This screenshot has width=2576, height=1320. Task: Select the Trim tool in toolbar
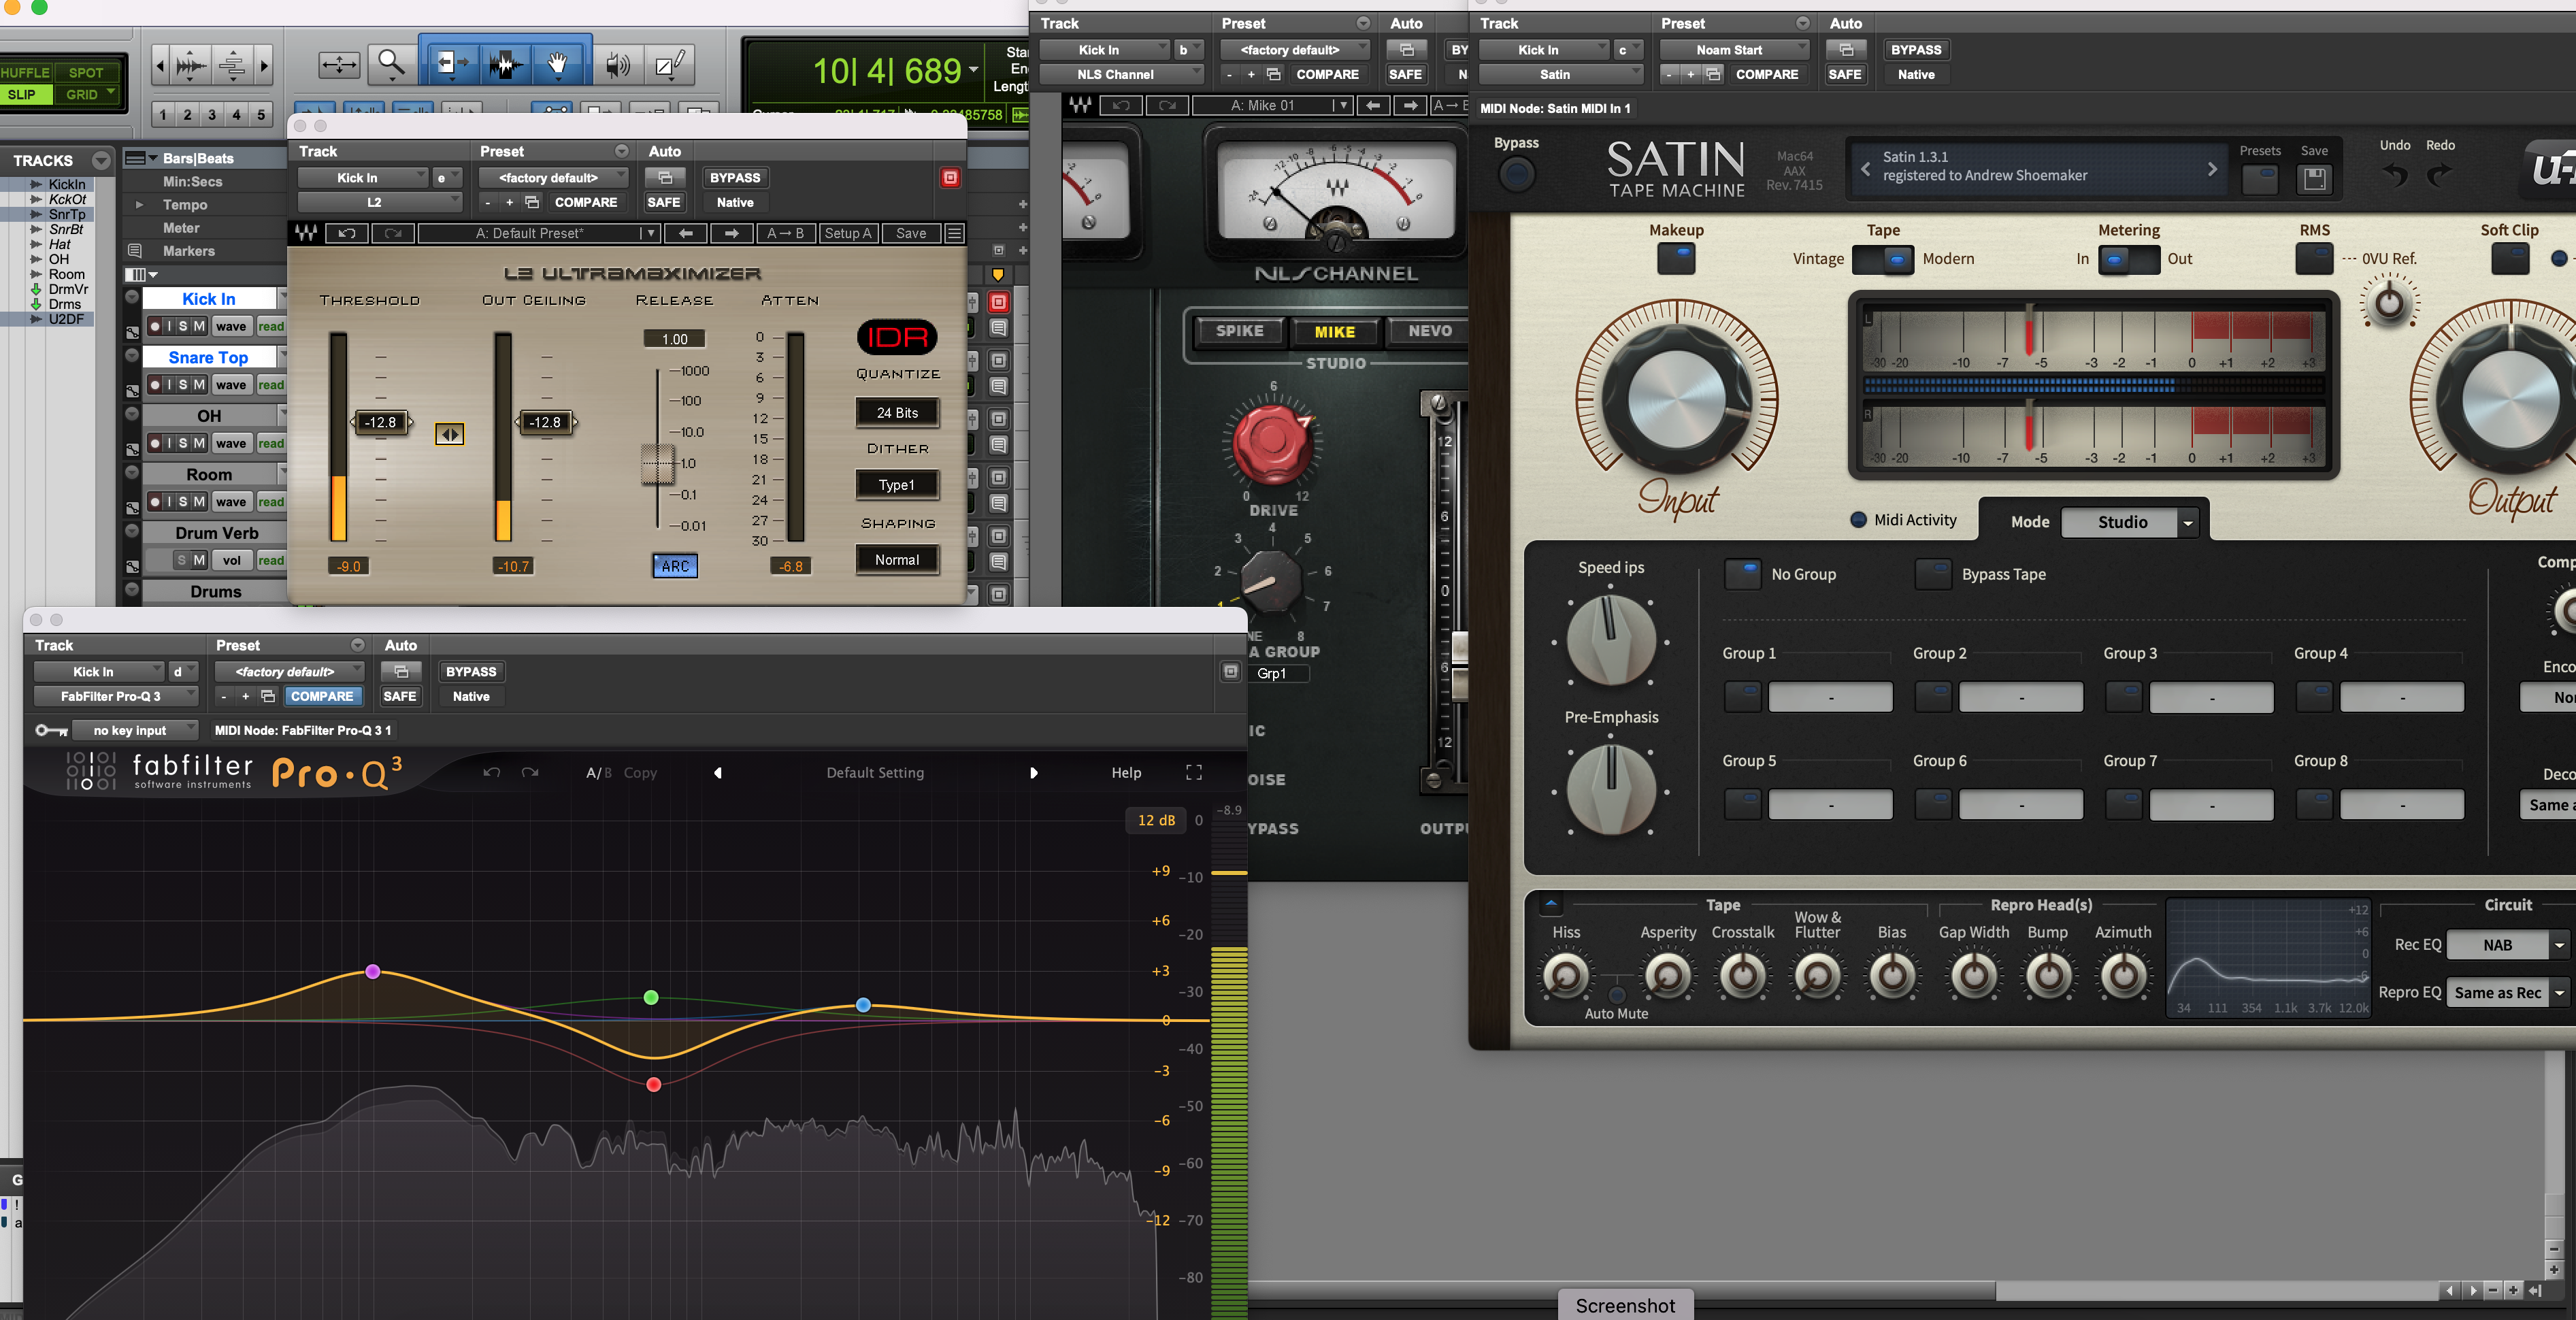coord(452,65)
